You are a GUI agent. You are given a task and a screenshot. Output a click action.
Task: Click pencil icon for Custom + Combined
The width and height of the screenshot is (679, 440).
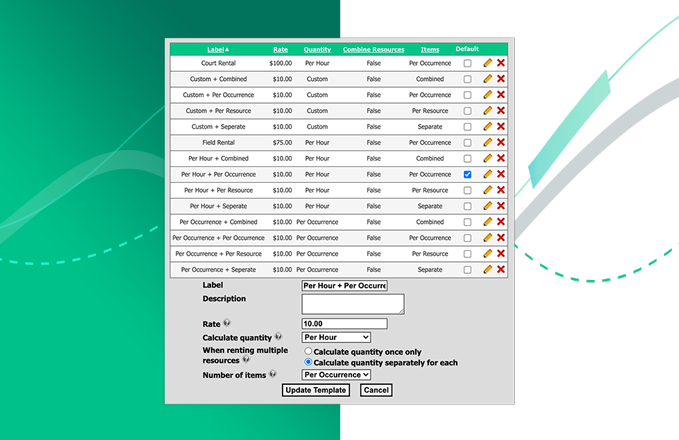click(x=488, y=79)
